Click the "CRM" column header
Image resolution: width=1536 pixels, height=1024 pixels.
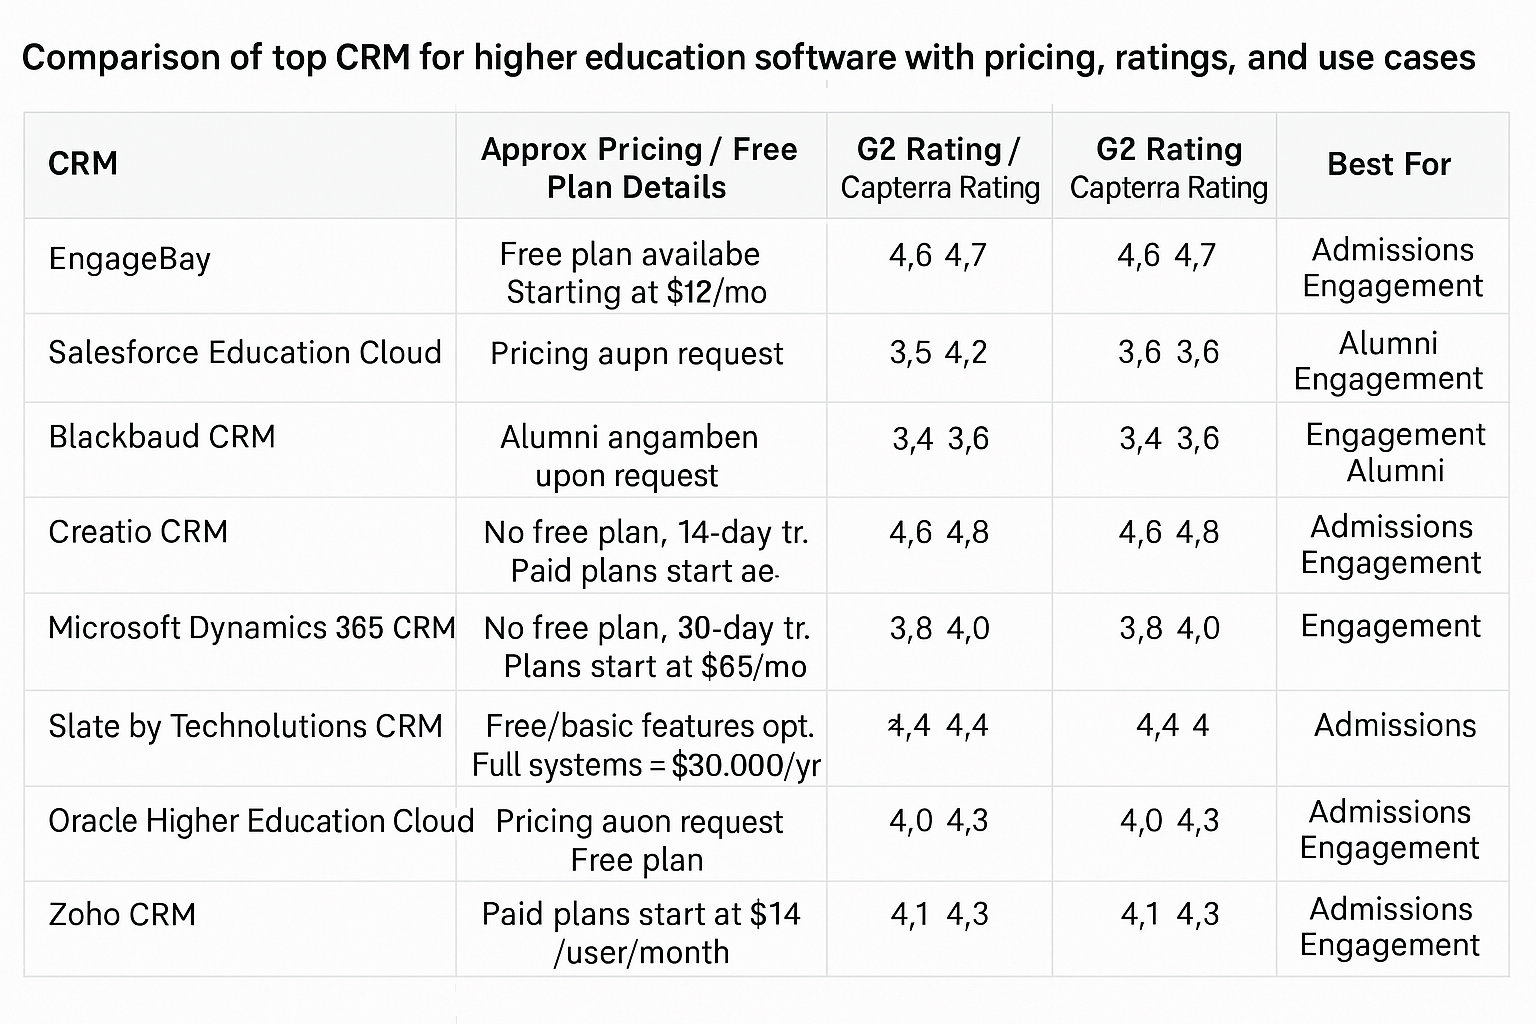(83, 163)
